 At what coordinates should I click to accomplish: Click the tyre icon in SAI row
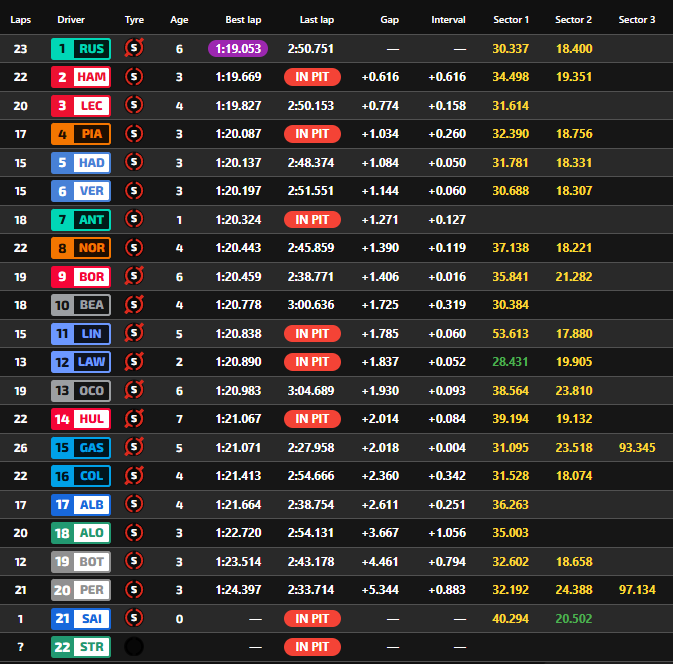tap(134, 619)
